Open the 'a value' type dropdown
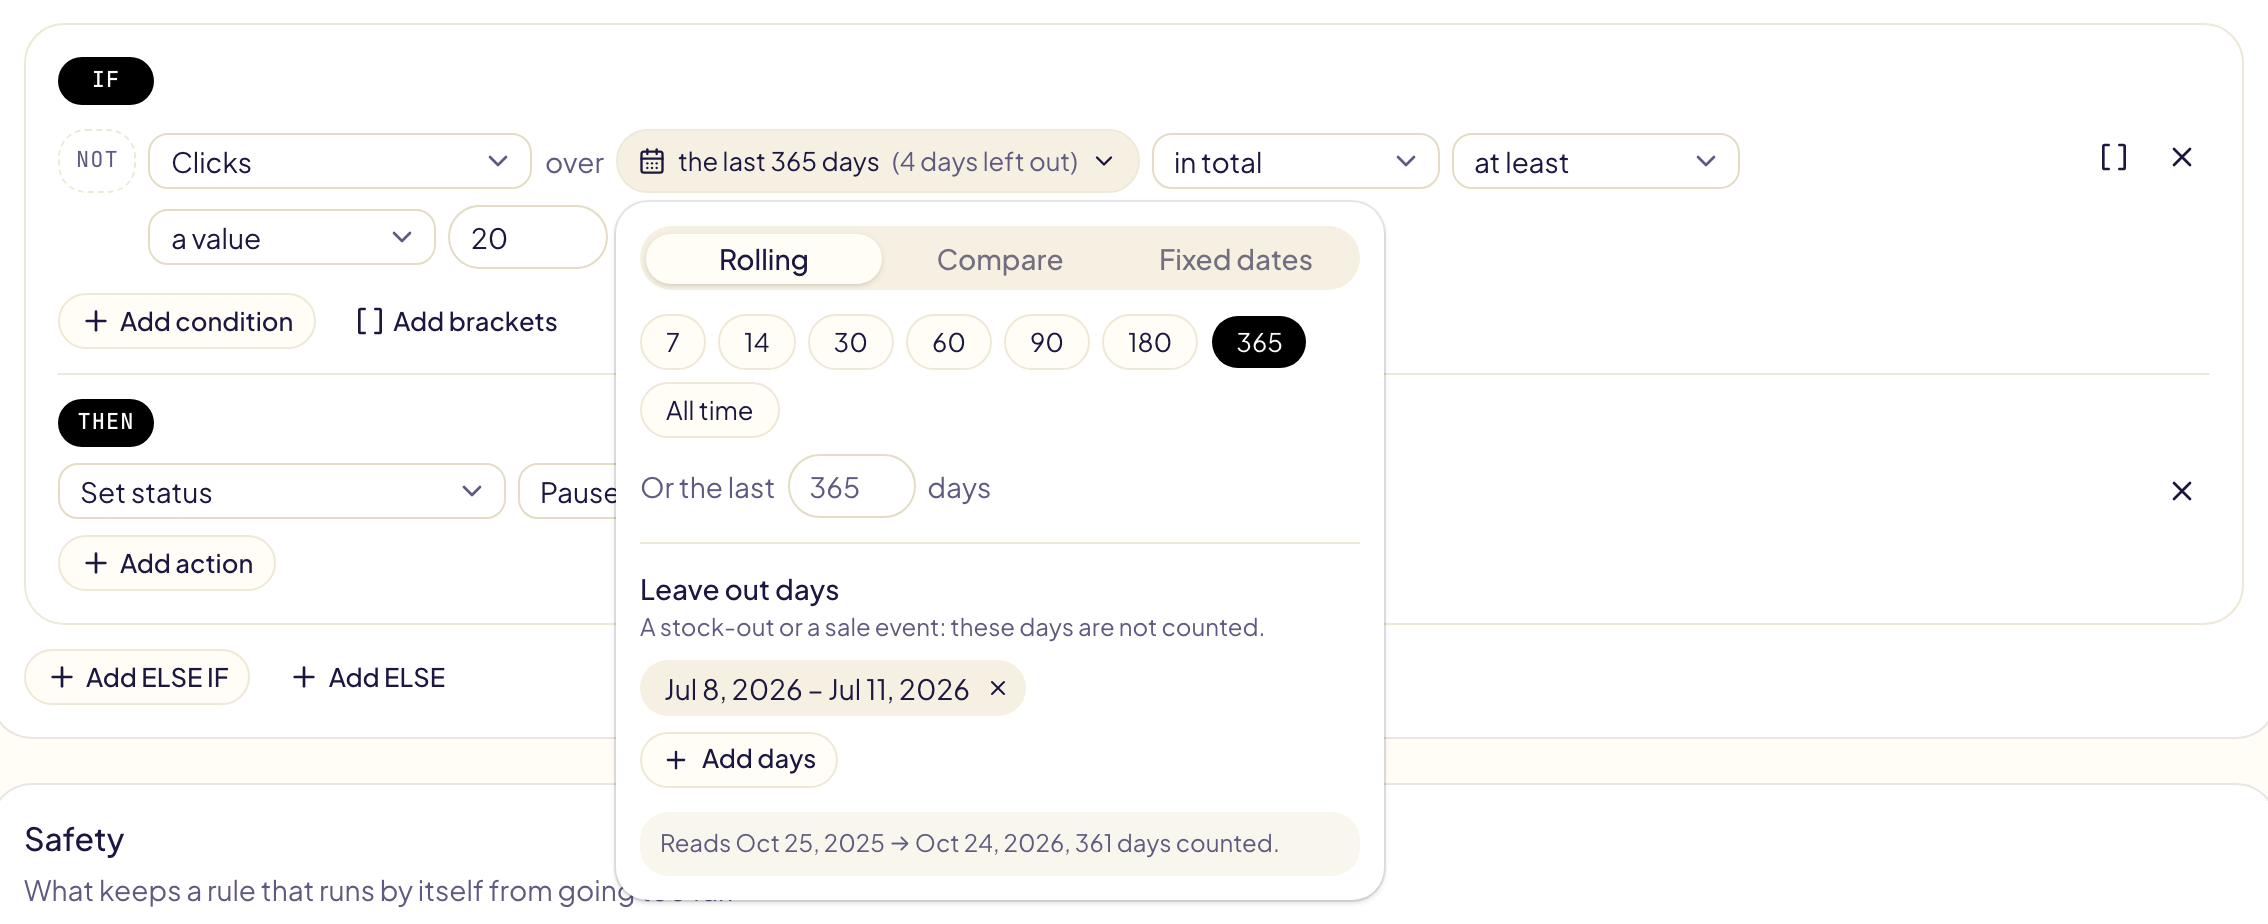 [292, 238]
